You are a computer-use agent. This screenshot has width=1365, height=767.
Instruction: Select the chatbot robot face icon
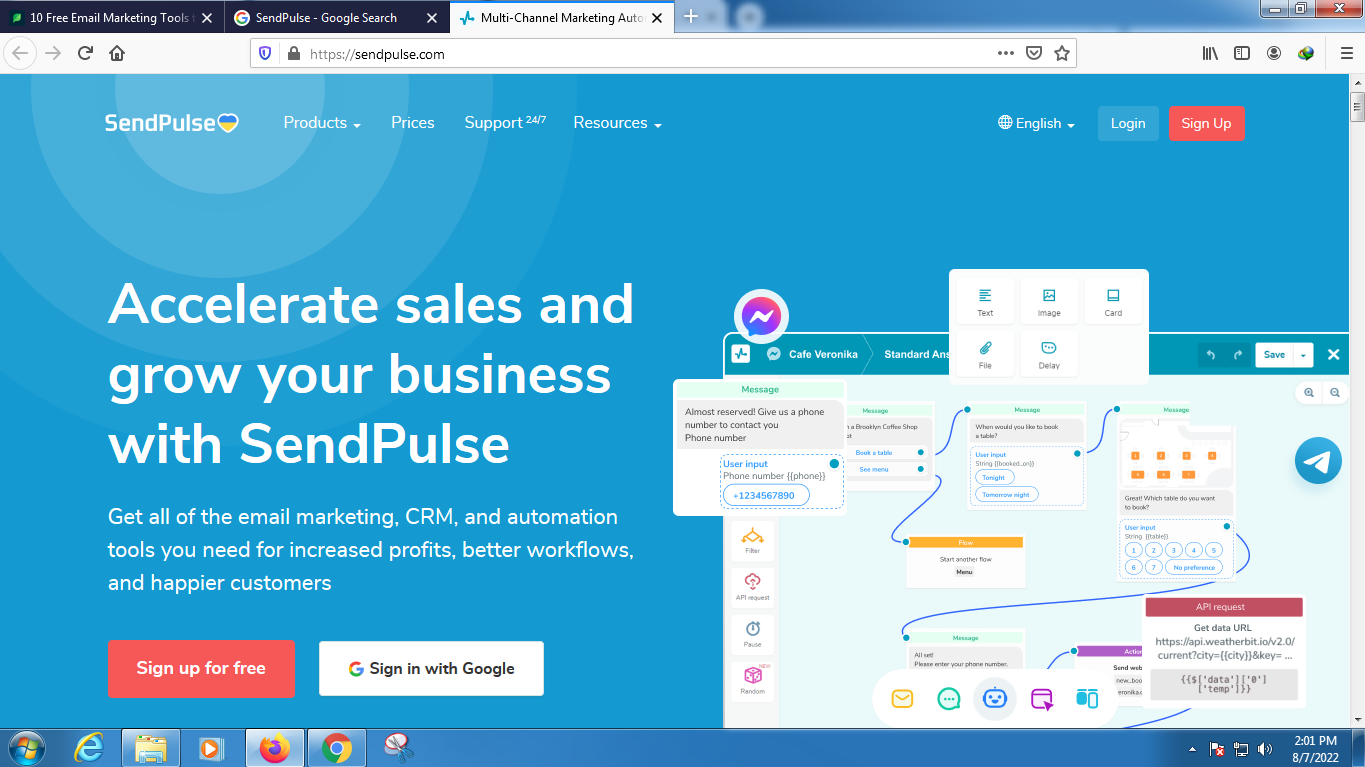(x=995, y=699)
